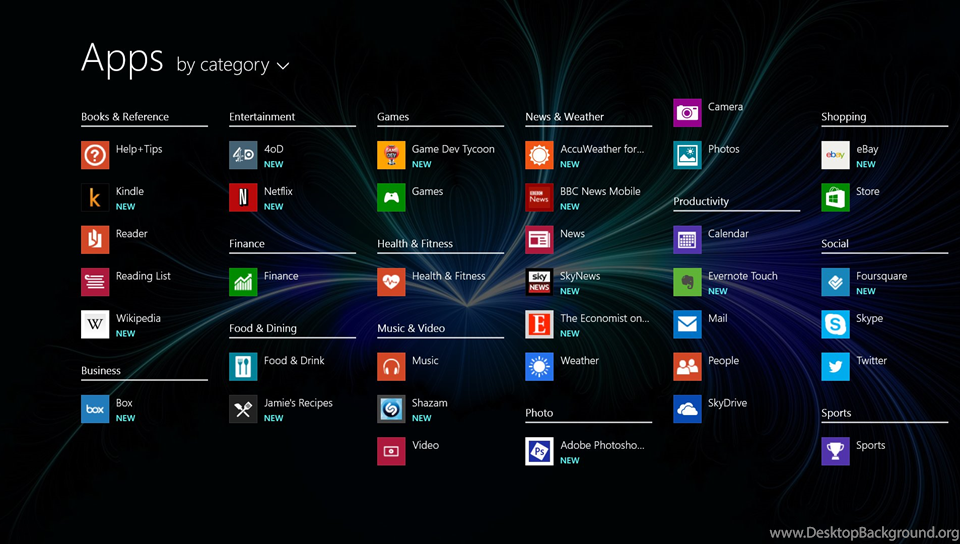This screenshot has height=544, width=960.
Task: Open the Netflix app icon
Action: tap(243, 197)
